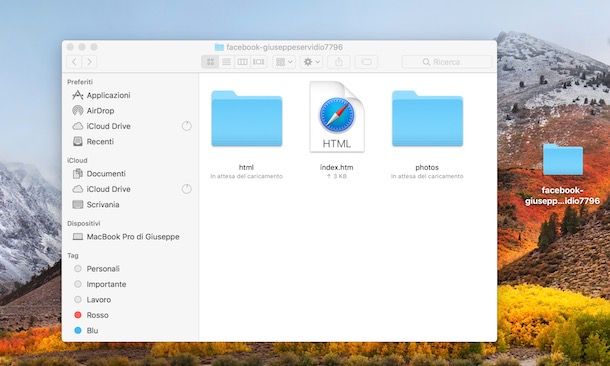Click the photos folder name label

427,167
